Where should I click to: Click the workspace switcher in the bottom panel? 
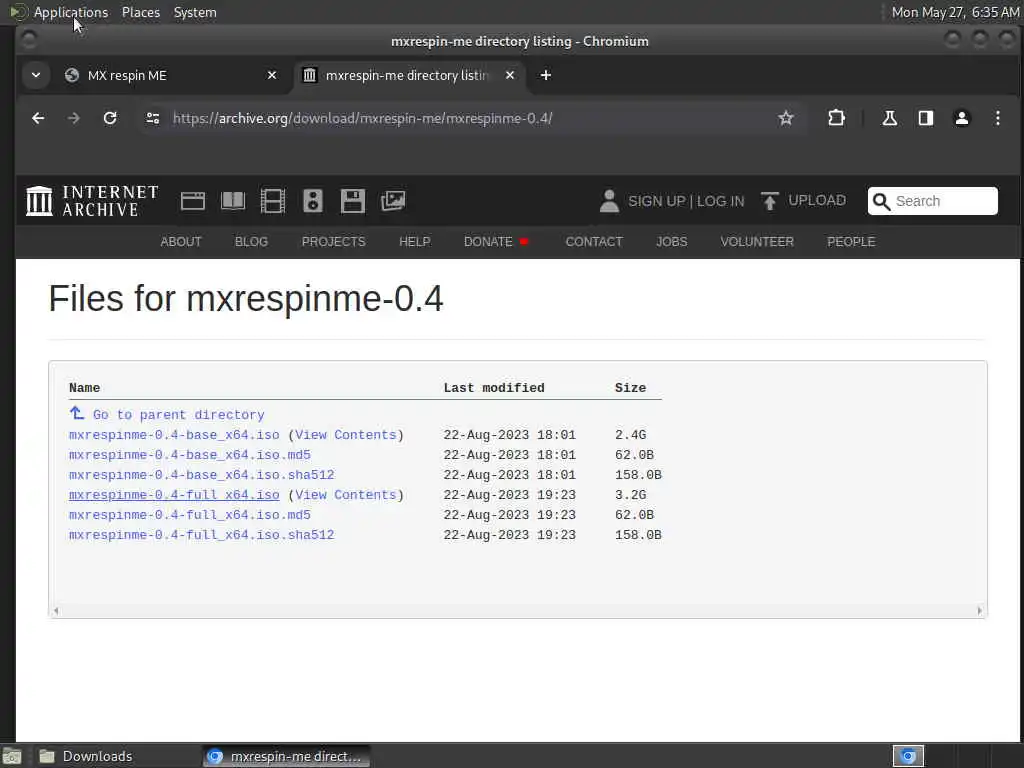tap(908, 756)
